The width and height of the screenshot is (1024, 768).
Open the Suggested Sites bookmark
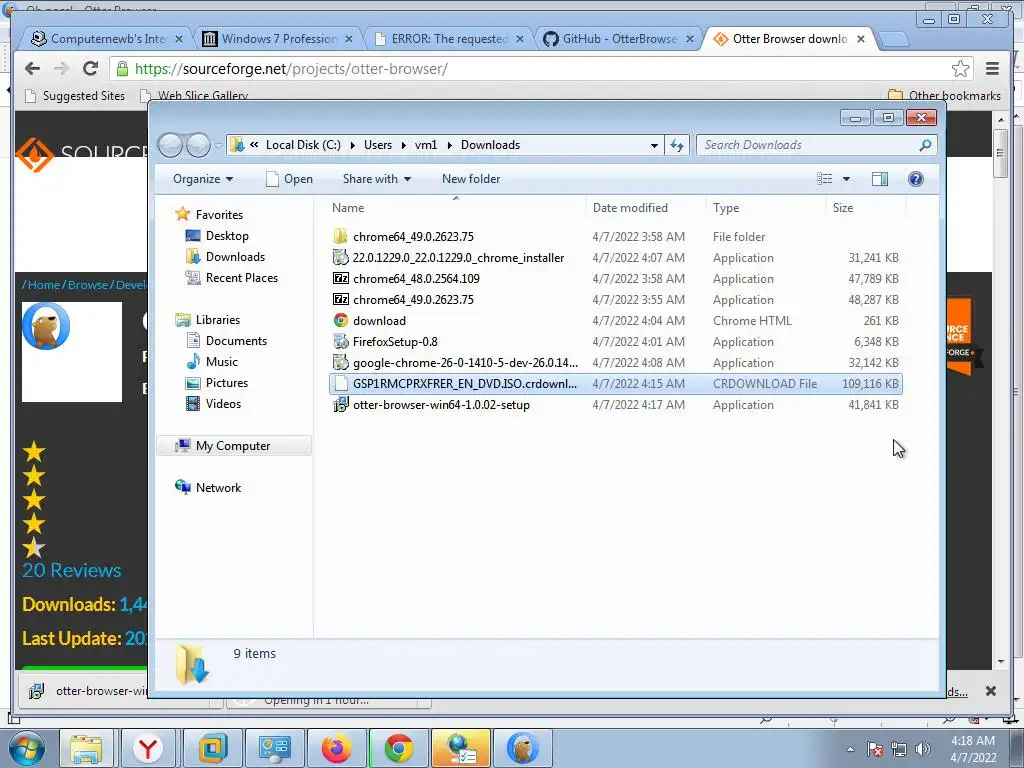pos(75,96)
